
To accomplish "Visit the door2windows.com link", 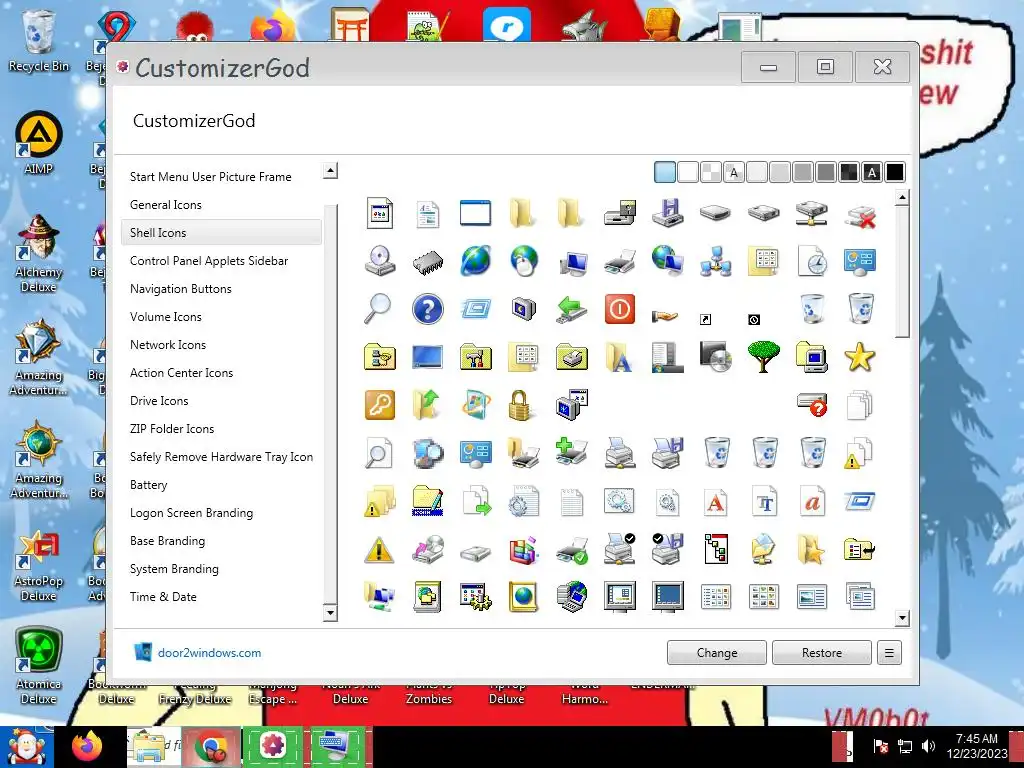I will pyautogui.click(x=210, y=653).
